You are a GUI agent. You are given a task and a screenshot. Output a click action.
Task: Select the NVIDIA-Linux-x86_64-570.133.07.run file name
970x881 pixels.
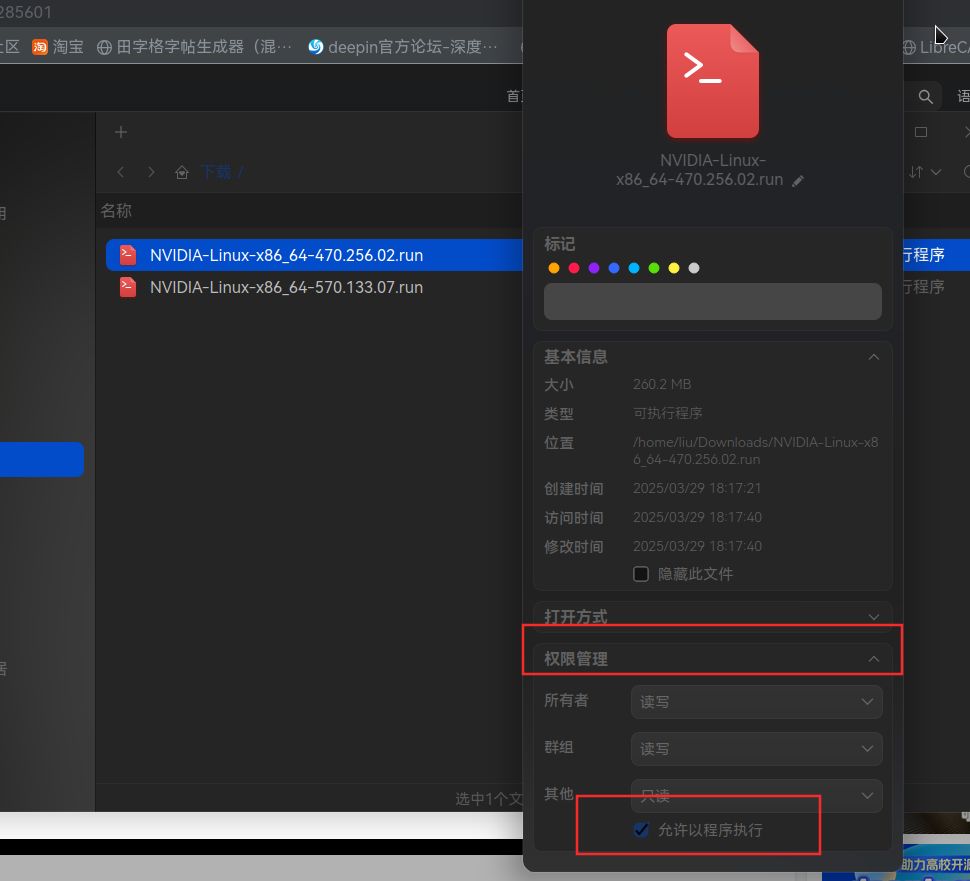(286, 287)
